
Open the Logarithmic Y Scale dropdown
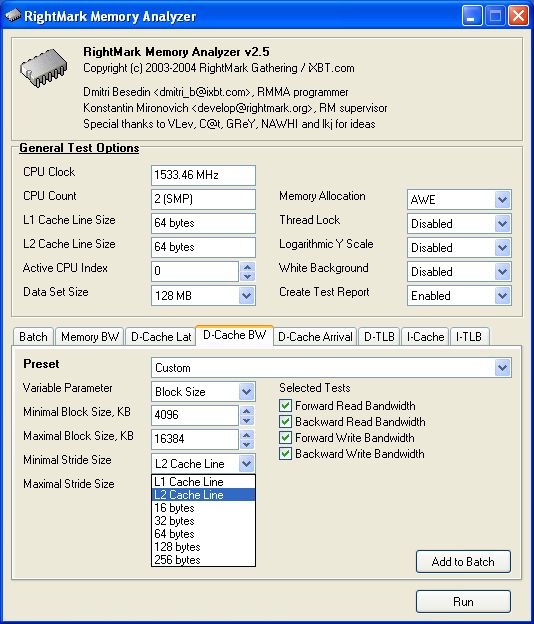(x=502, y=248)
